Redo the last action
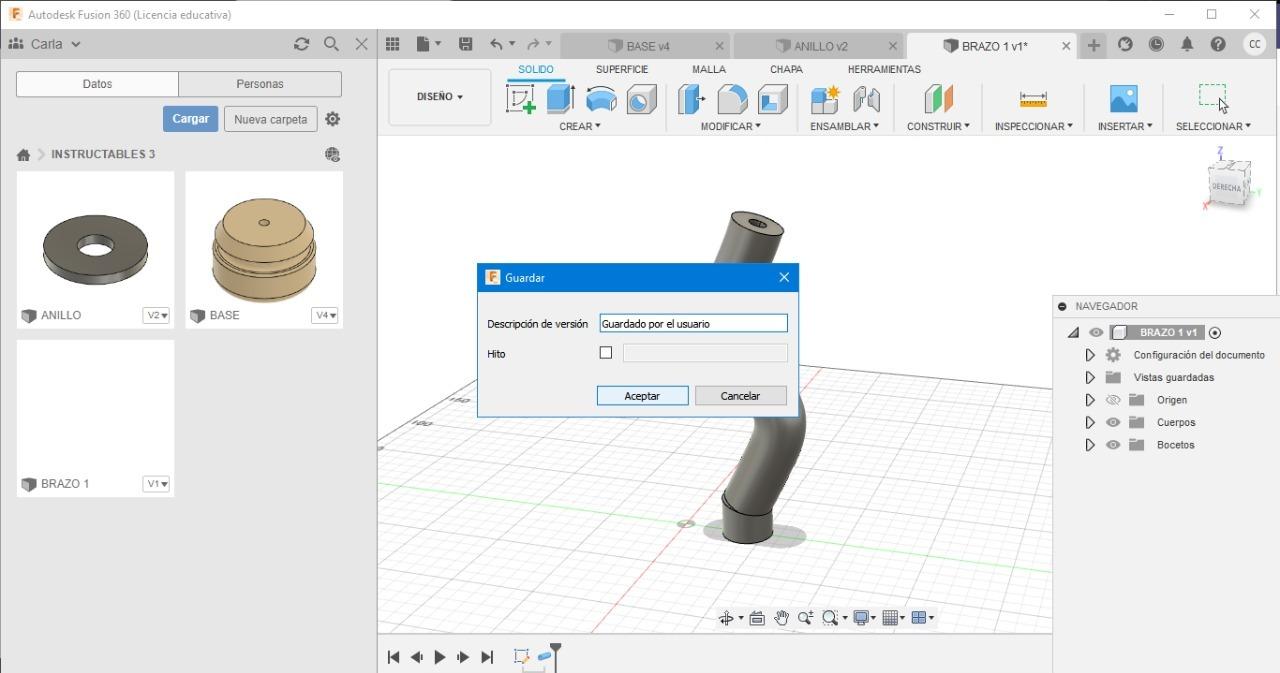1280x673 pixels. [x=533, y=44]
